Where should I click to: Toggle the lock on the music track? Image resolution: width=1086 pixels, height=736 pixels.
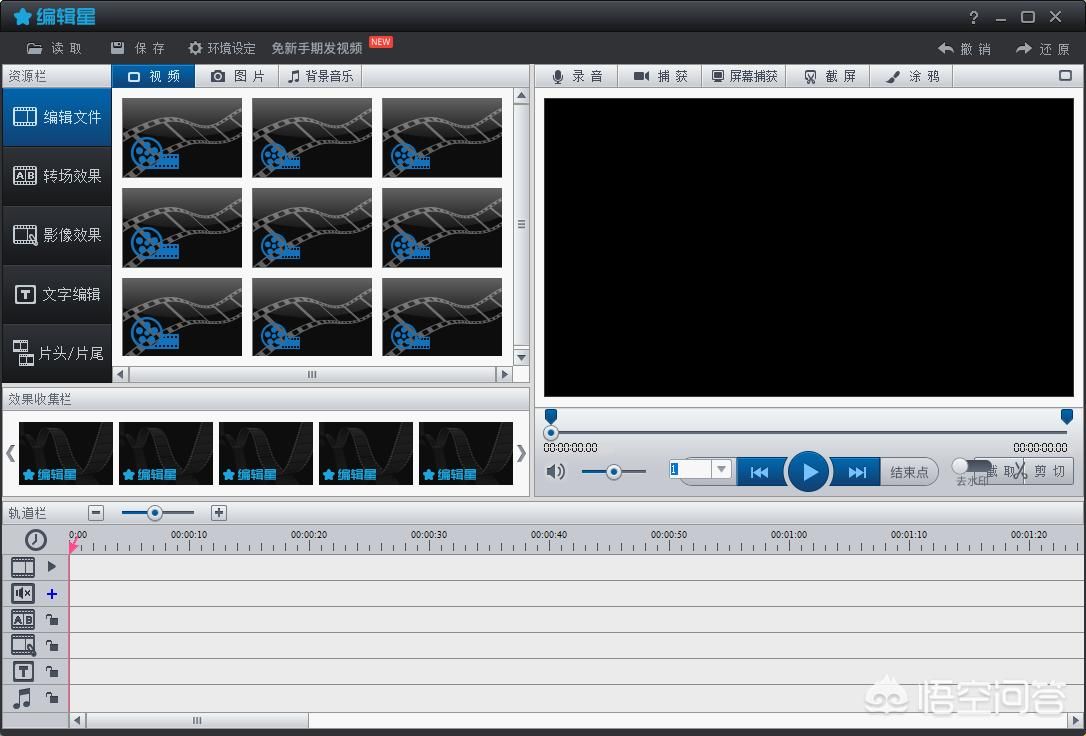pos(52,698)
